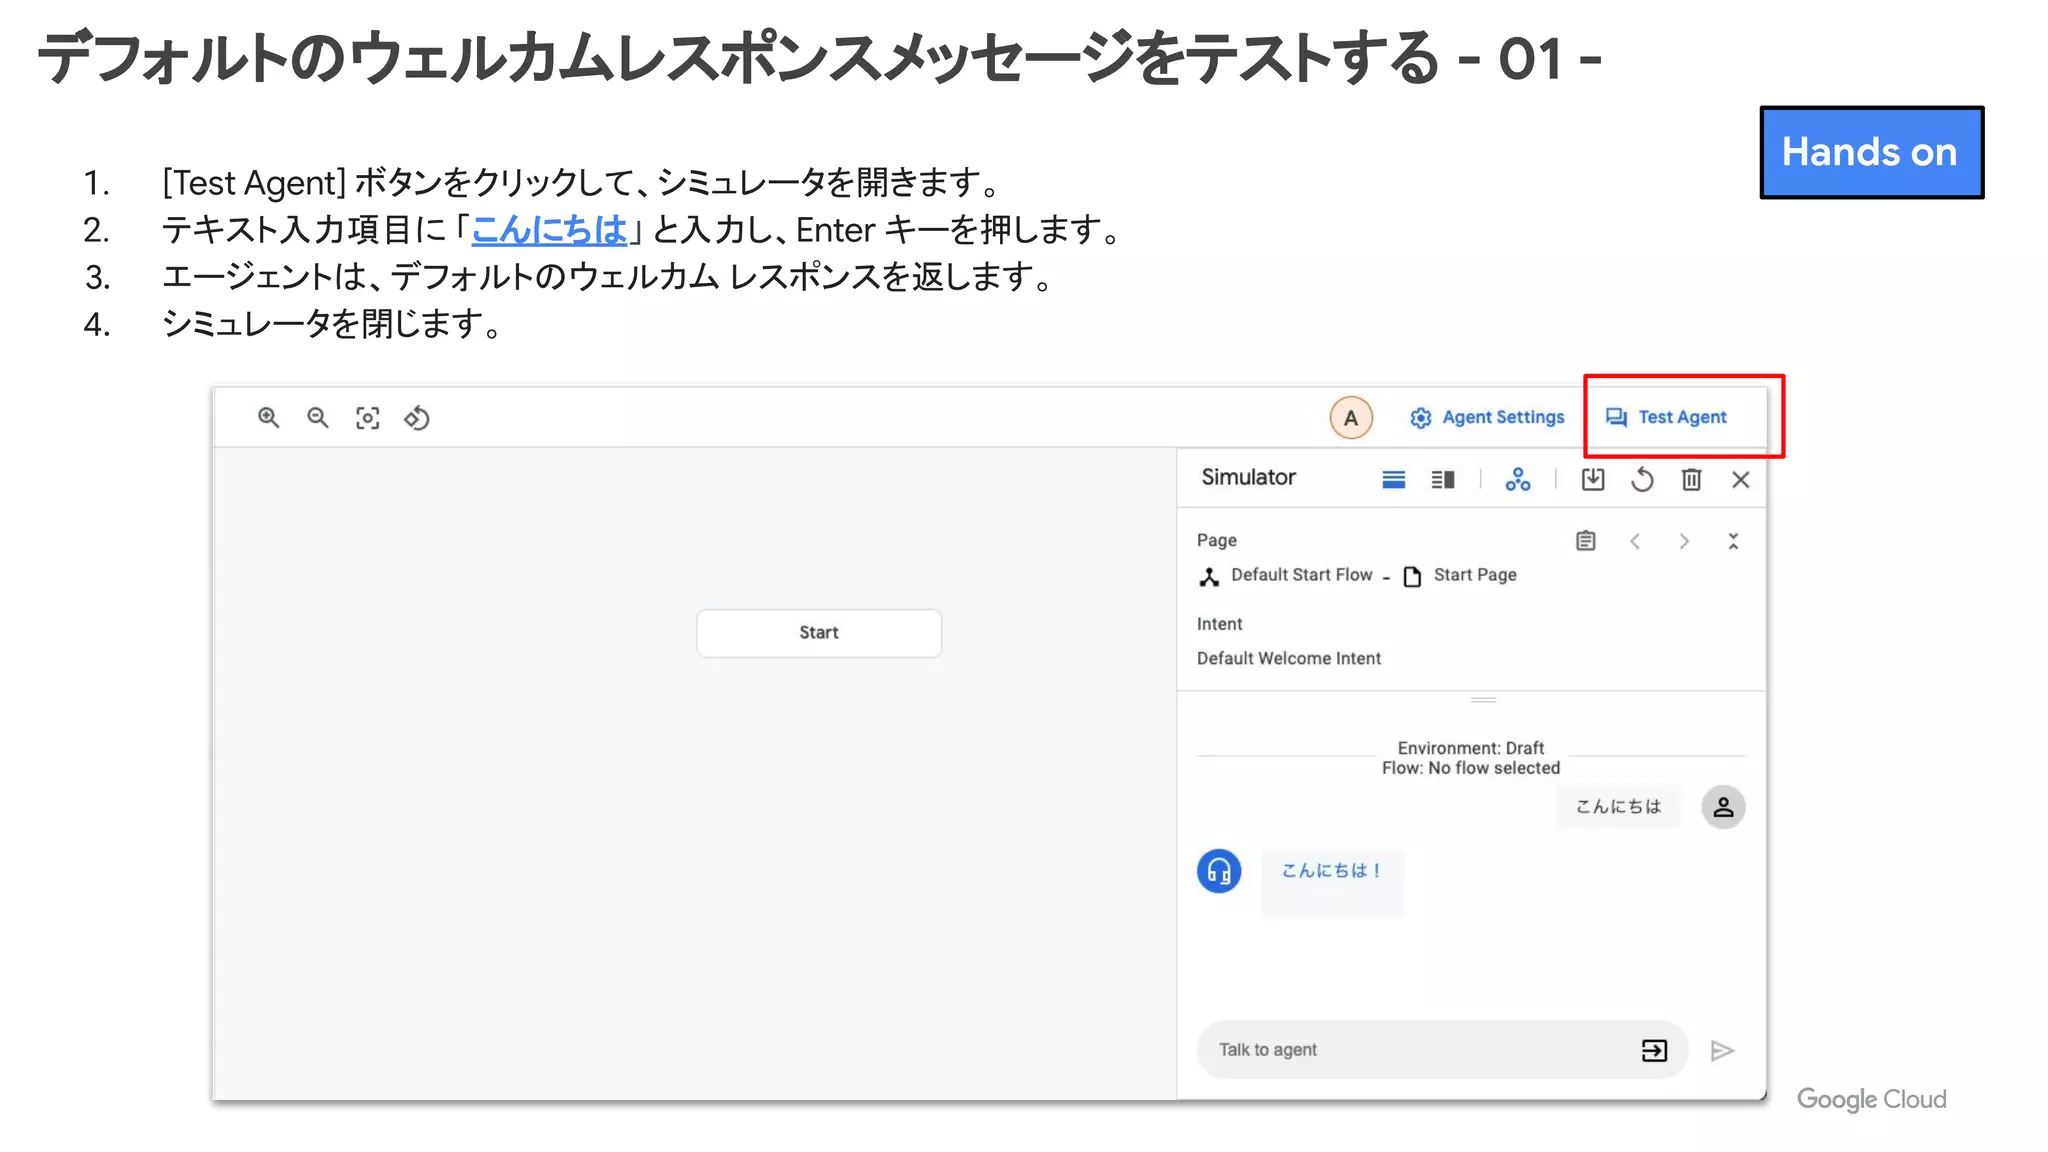Go to next turn with right chevron

(x=1684, y=541)
